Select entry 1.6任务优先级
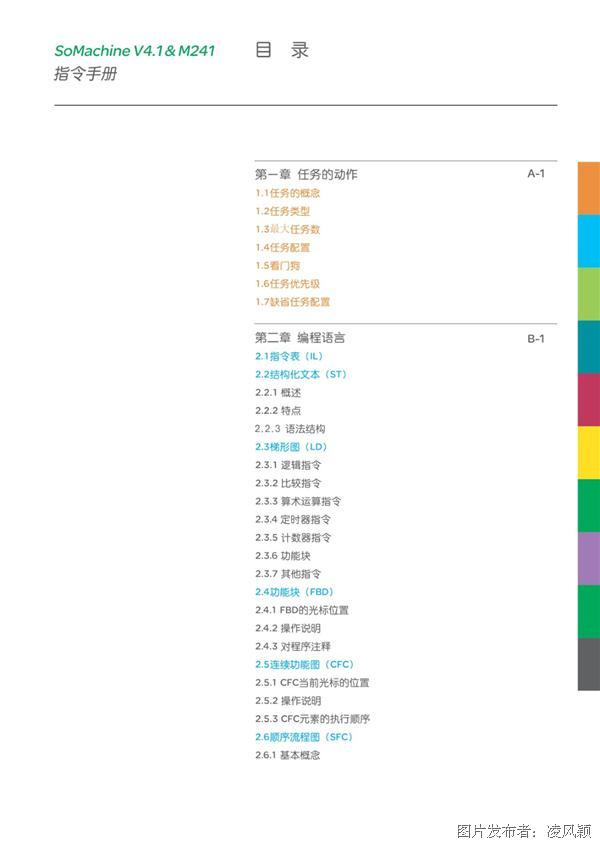This screenshot has width=600, height=848. (287, 284)
